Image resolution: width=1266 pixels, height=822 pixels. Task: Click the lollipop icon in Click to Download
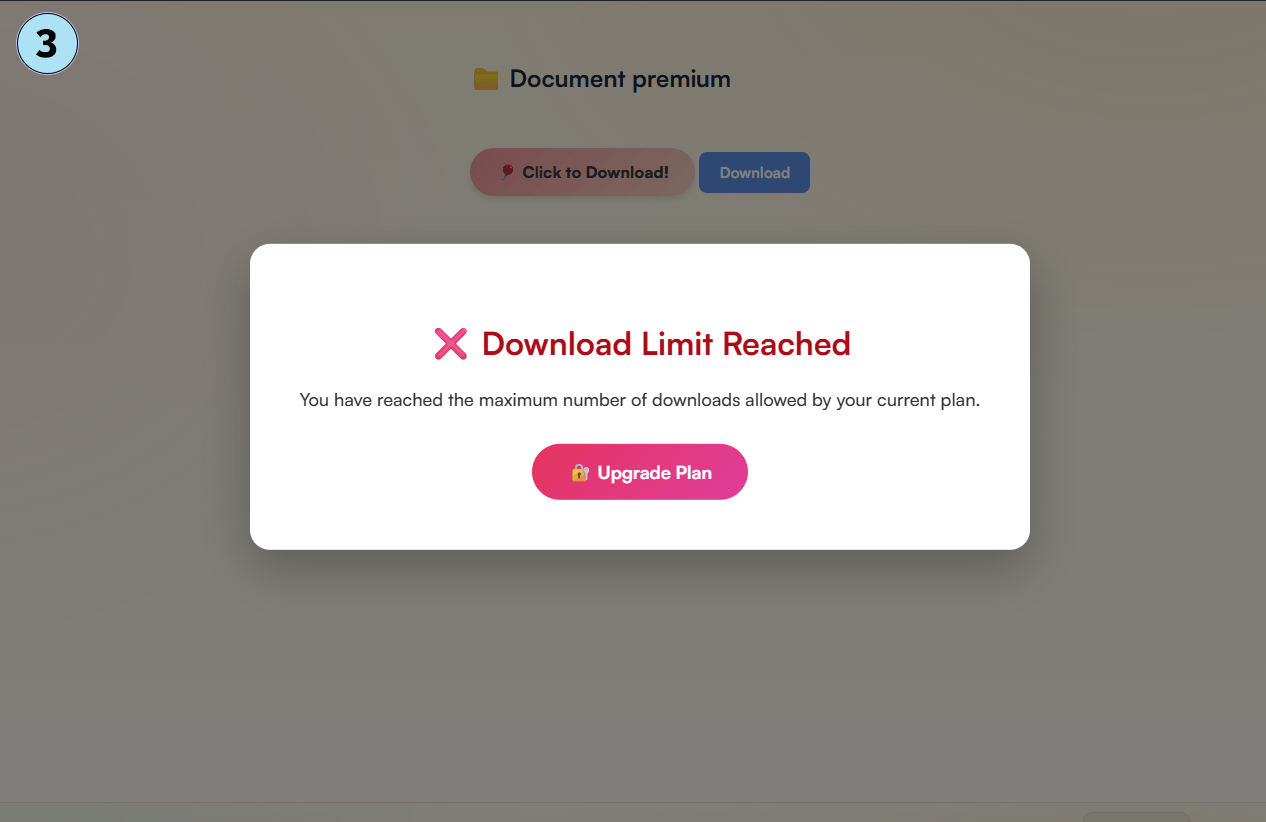[x=506, y=172]
